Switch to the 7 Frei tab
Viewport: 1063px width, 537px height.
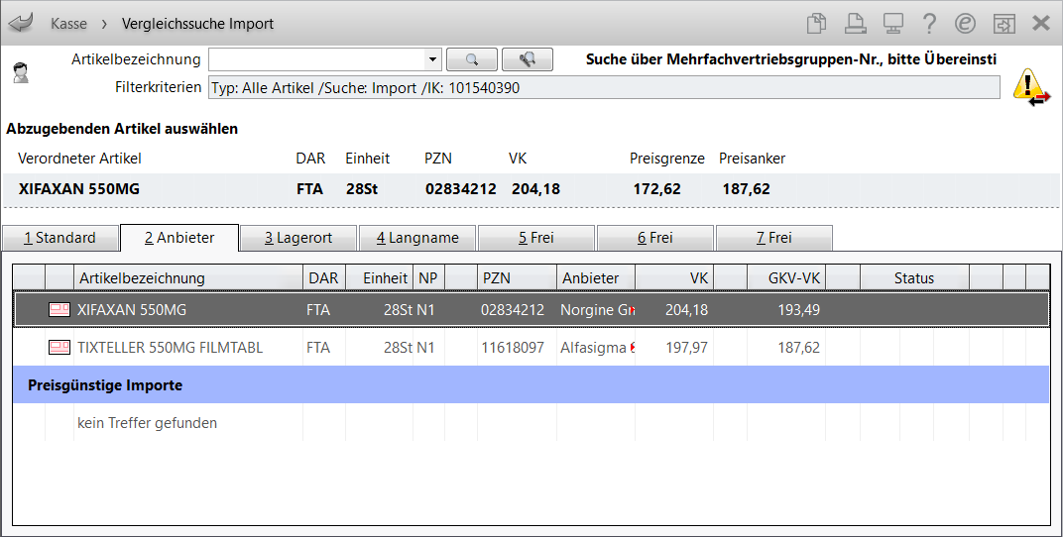pos(774,238)
